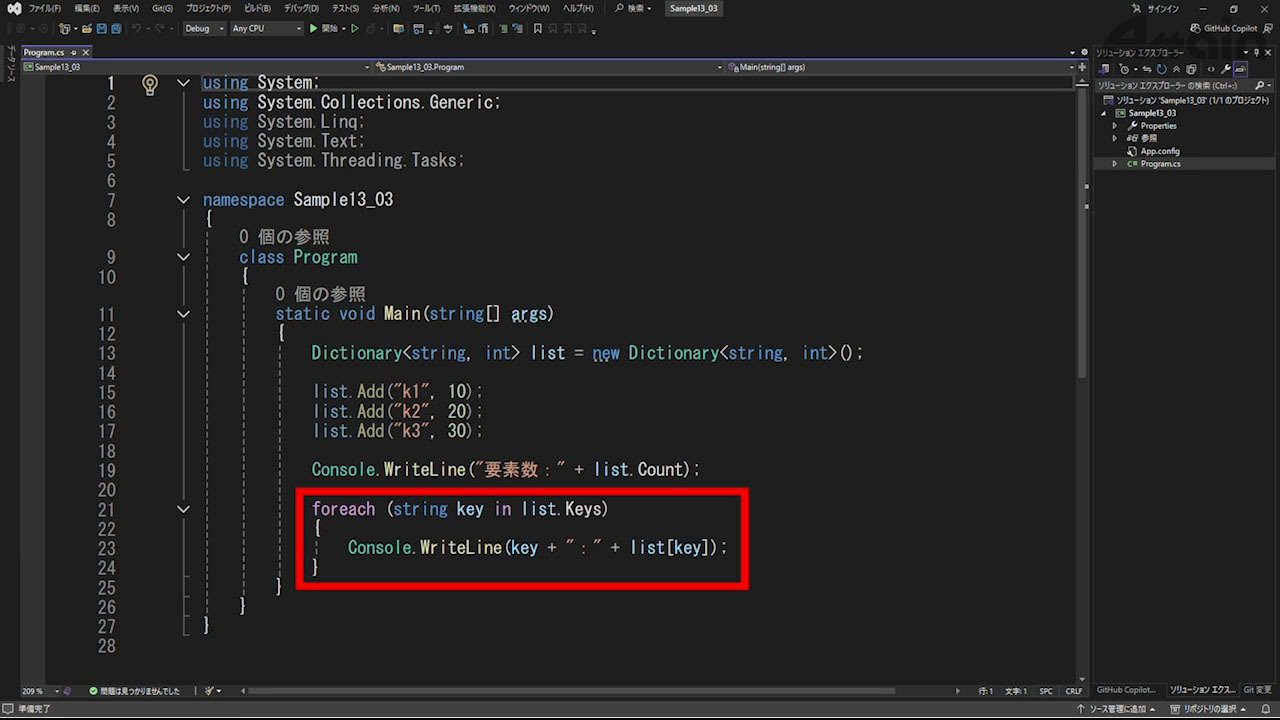
Task: Switch to Git 変更 bottom tab
Action: (x=1257, y=690)
